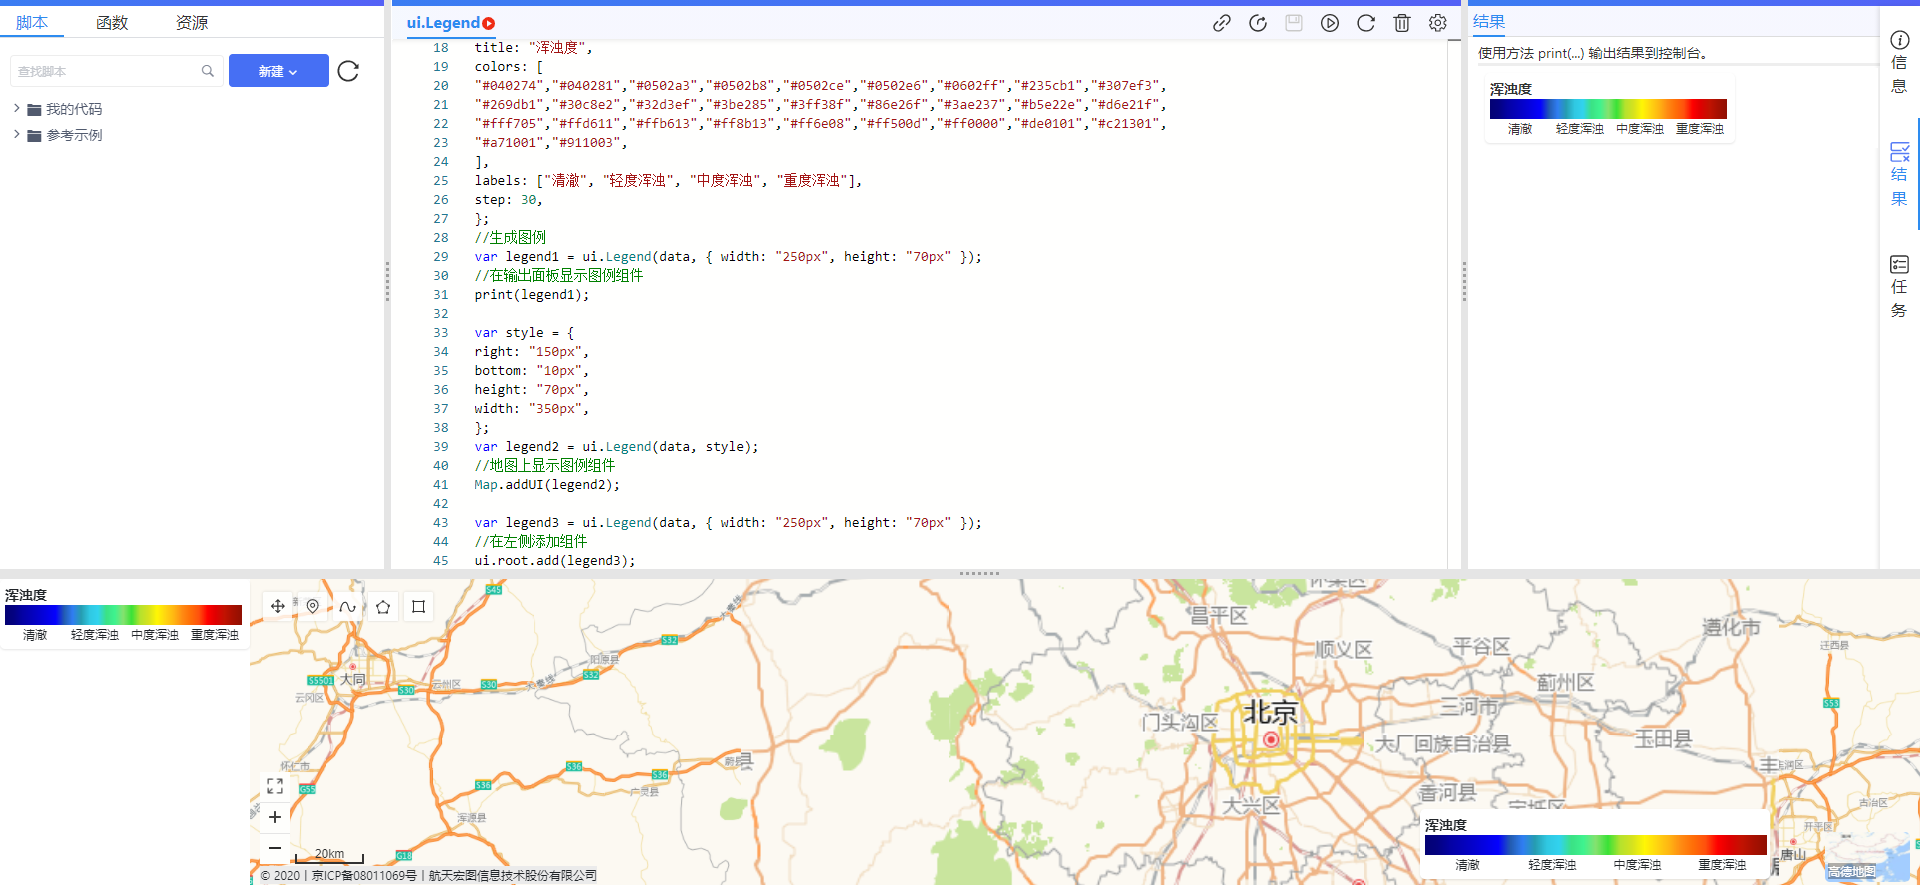Toggle map fullscreen mode
This screenshot has height=885, width=1920.
(275, 786)
